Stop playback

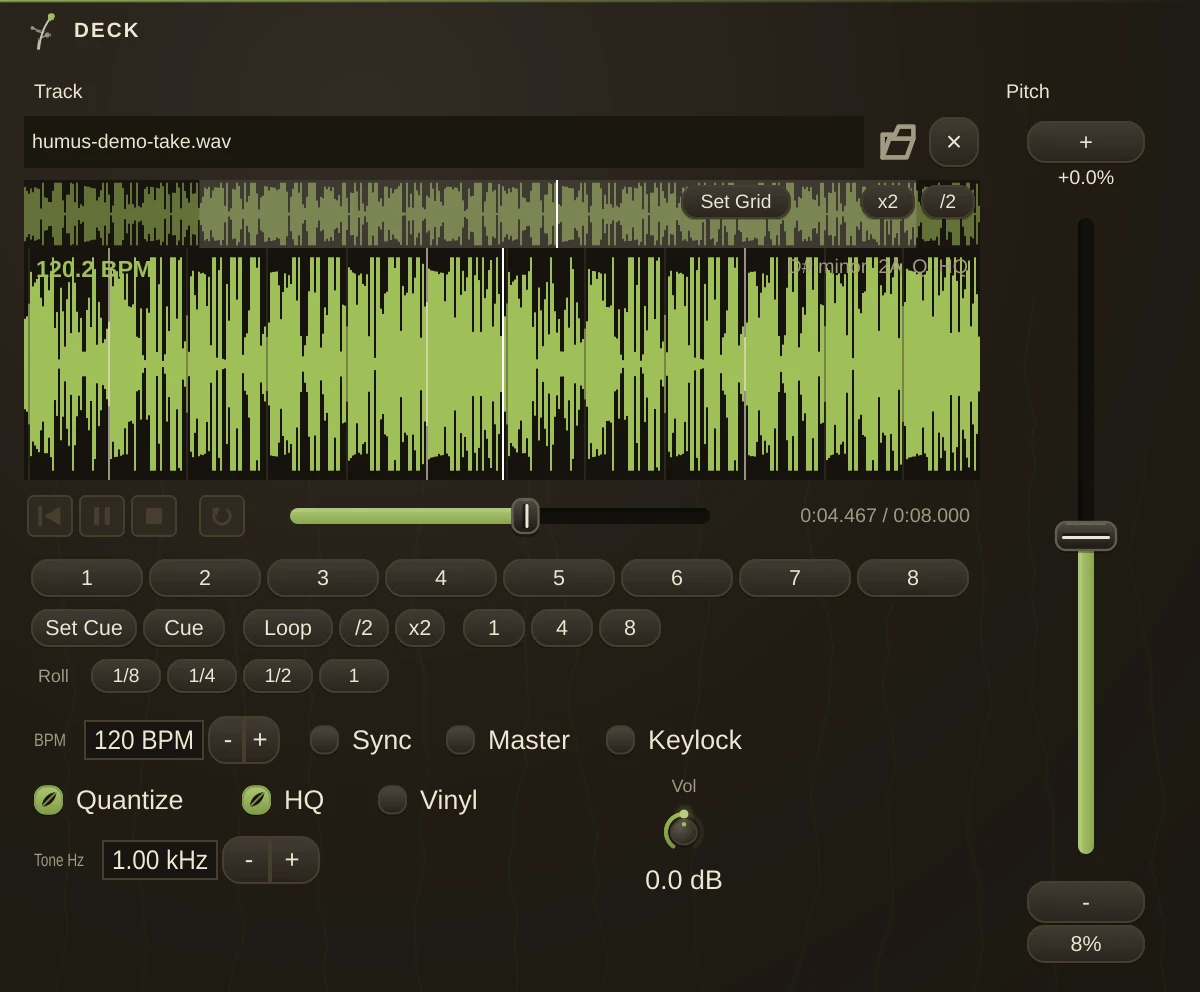154,516
